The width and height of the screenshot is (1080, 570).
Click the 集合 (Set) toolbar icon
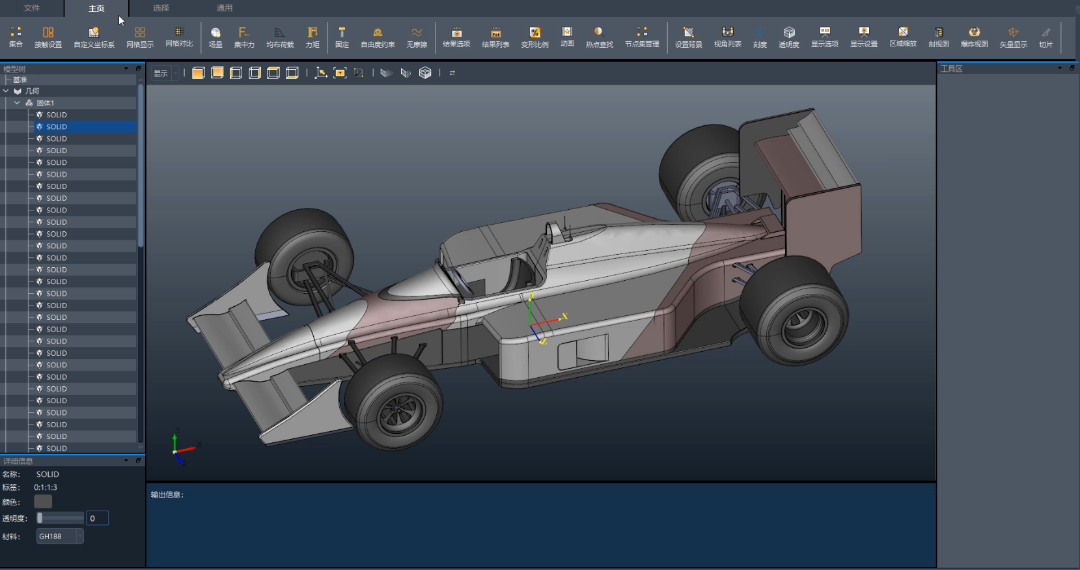click(x=15, y=37)
